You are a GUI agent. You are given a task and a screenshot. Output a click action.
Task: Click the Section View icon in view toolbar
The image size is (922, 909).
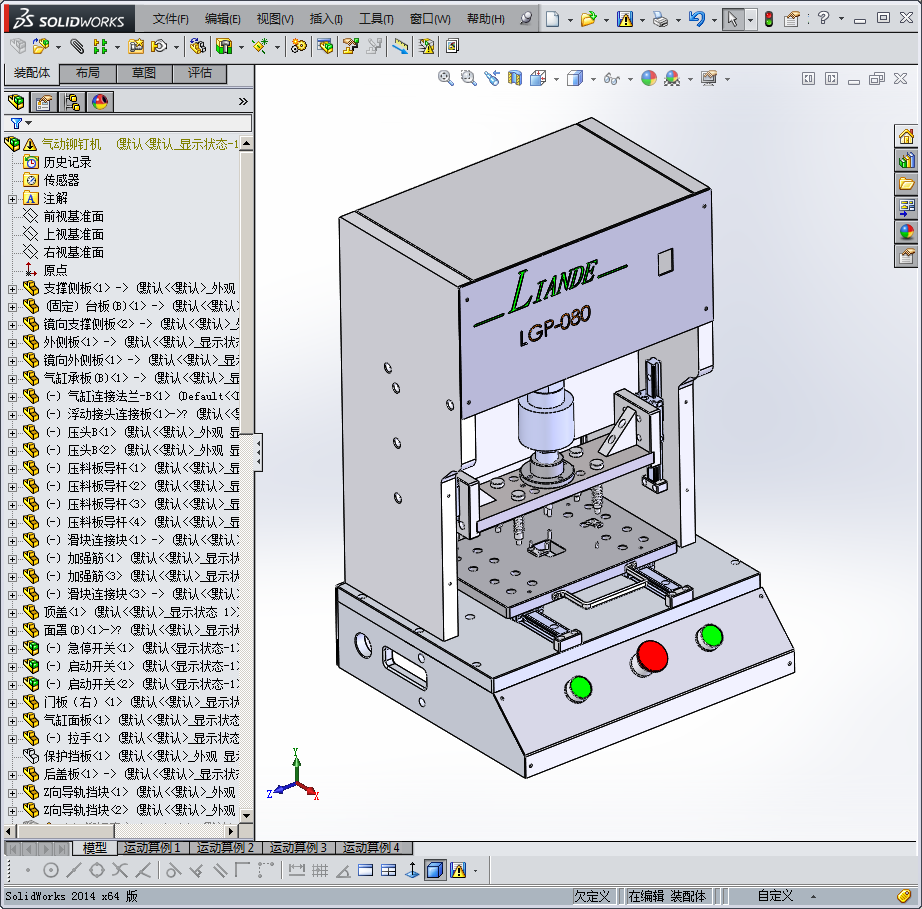tap(515, 78)
